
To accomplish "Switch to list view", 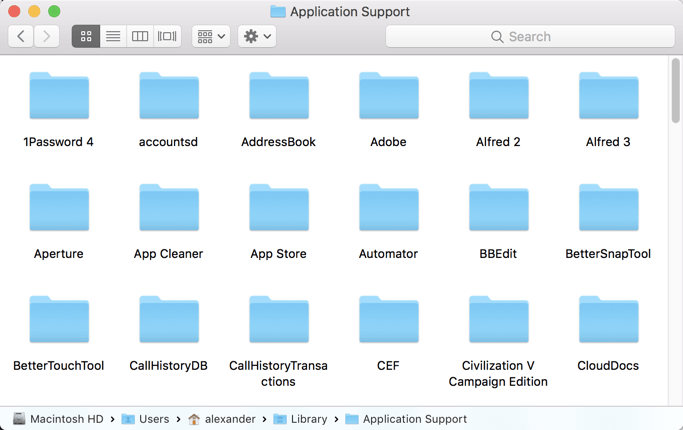I will [113, 36].
